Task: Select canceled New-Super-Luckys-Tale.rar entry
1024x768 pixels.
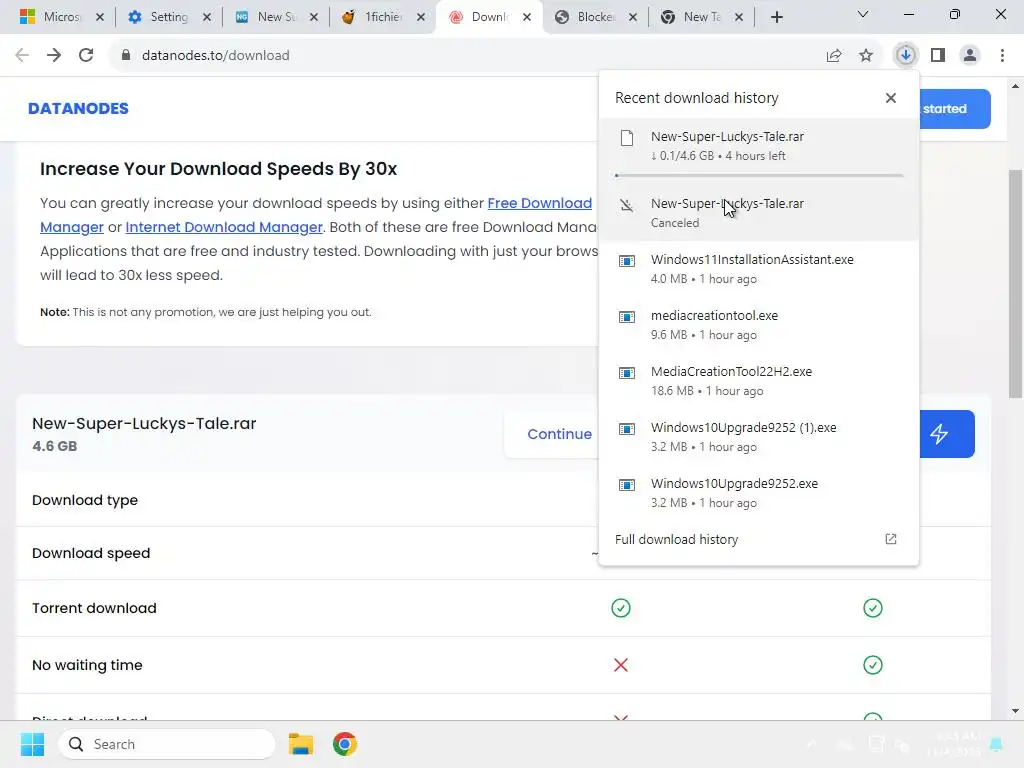Action: 759,212
